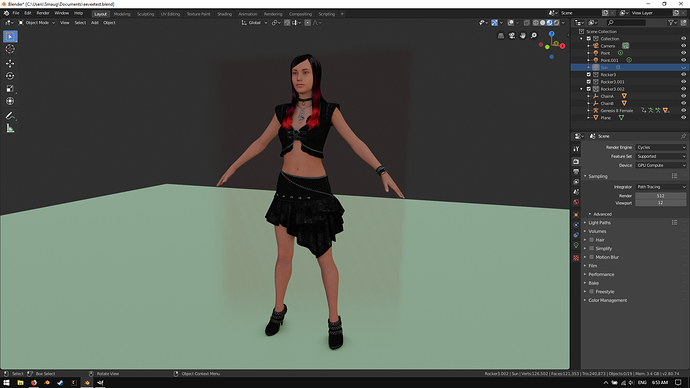Open the Render Engine dropdown

661,147
